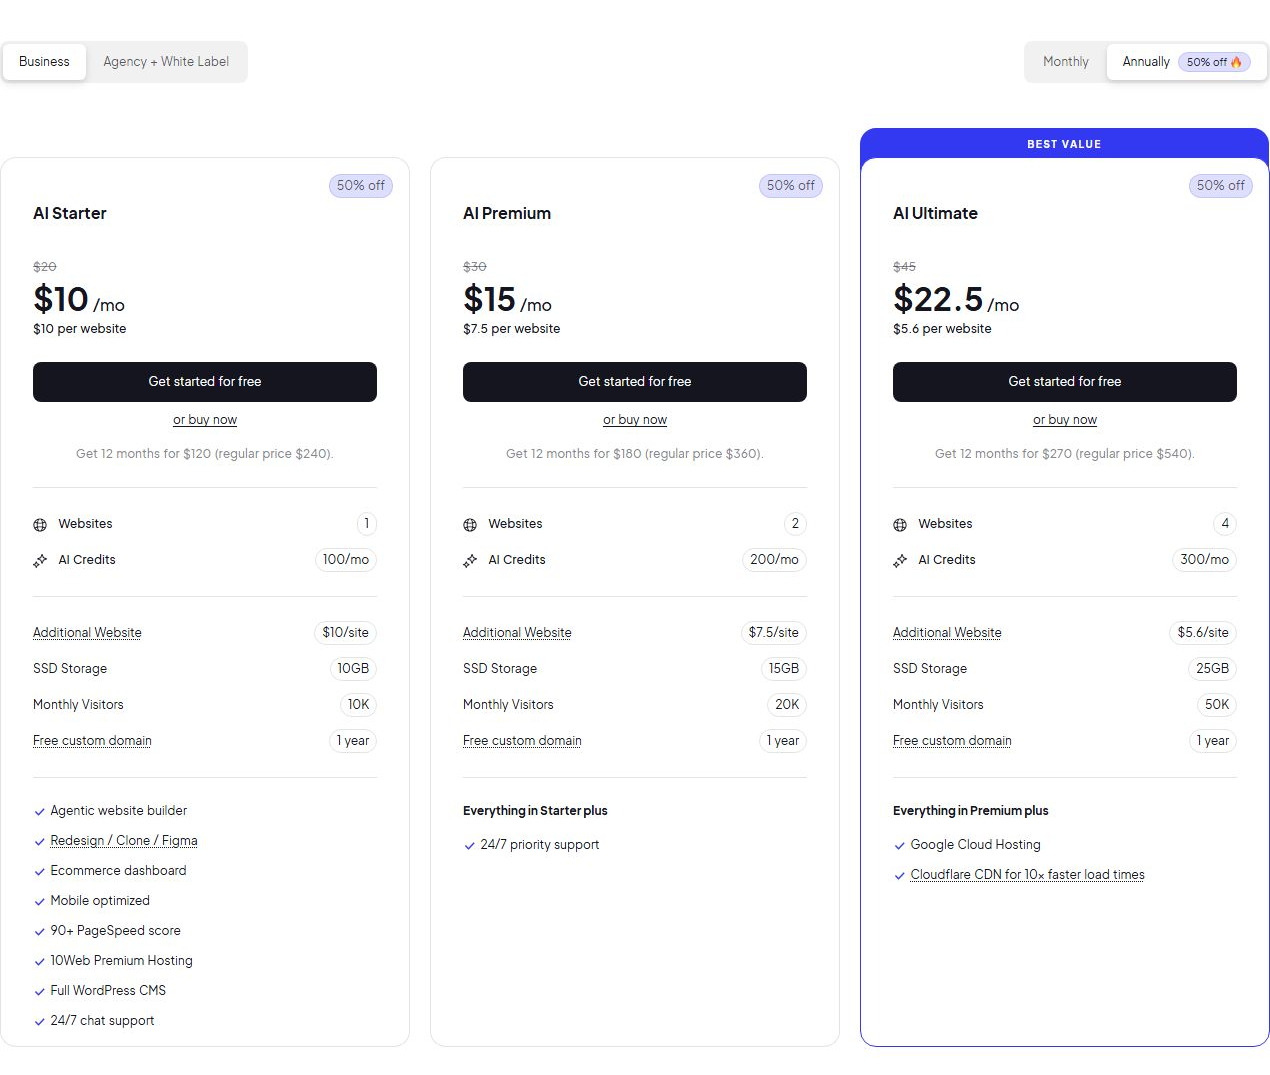Open Cloudflare CDN for 10x faster load times
Viewport: 1270px width, 1075px height.
pyautogui.click(x=1027, y=875)
